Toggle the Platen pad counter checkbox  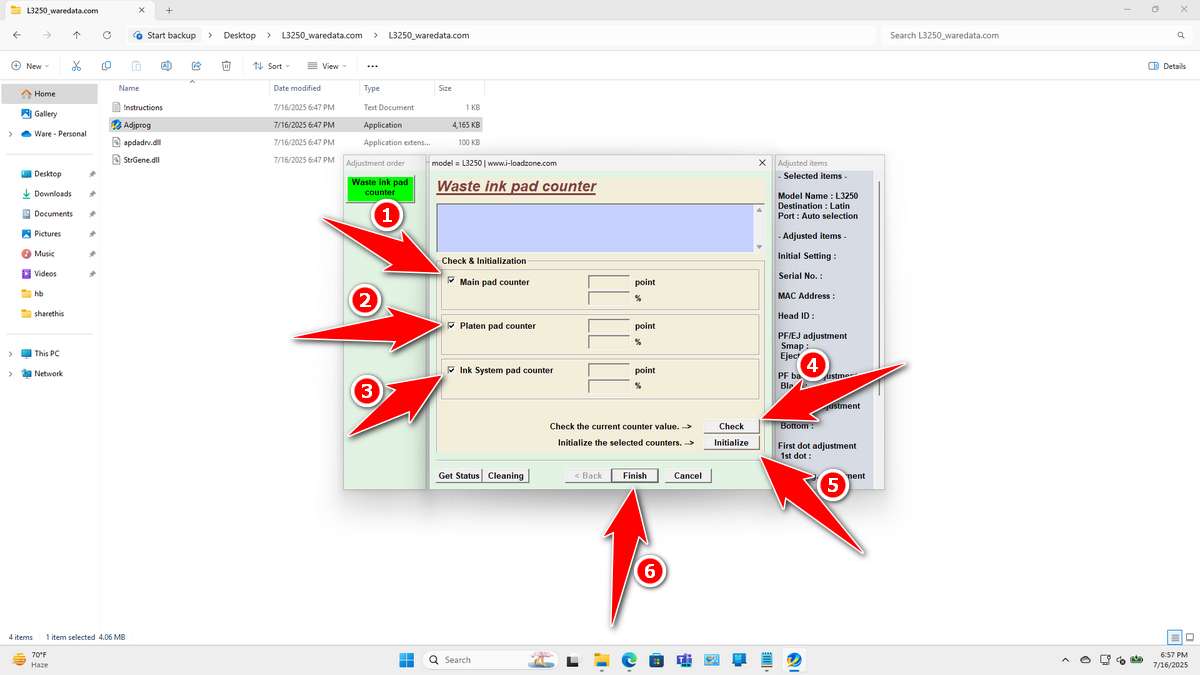[451, 325]
